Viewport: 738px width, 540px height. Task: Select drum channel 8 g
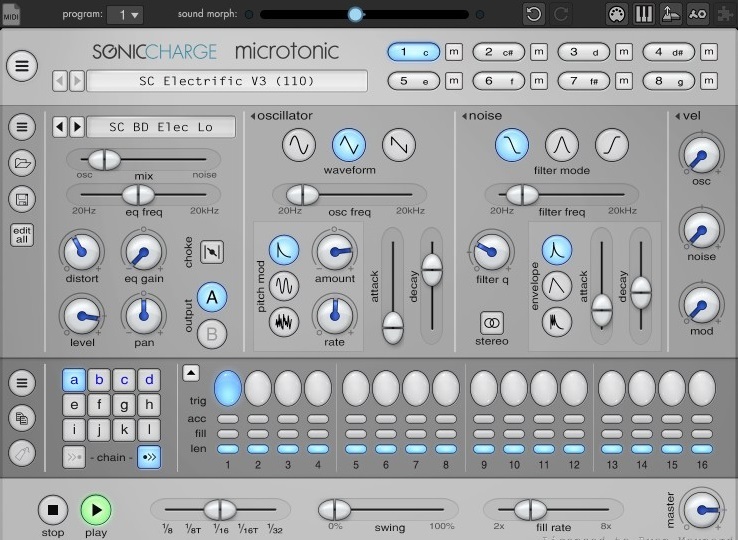(x=669, y=81)
